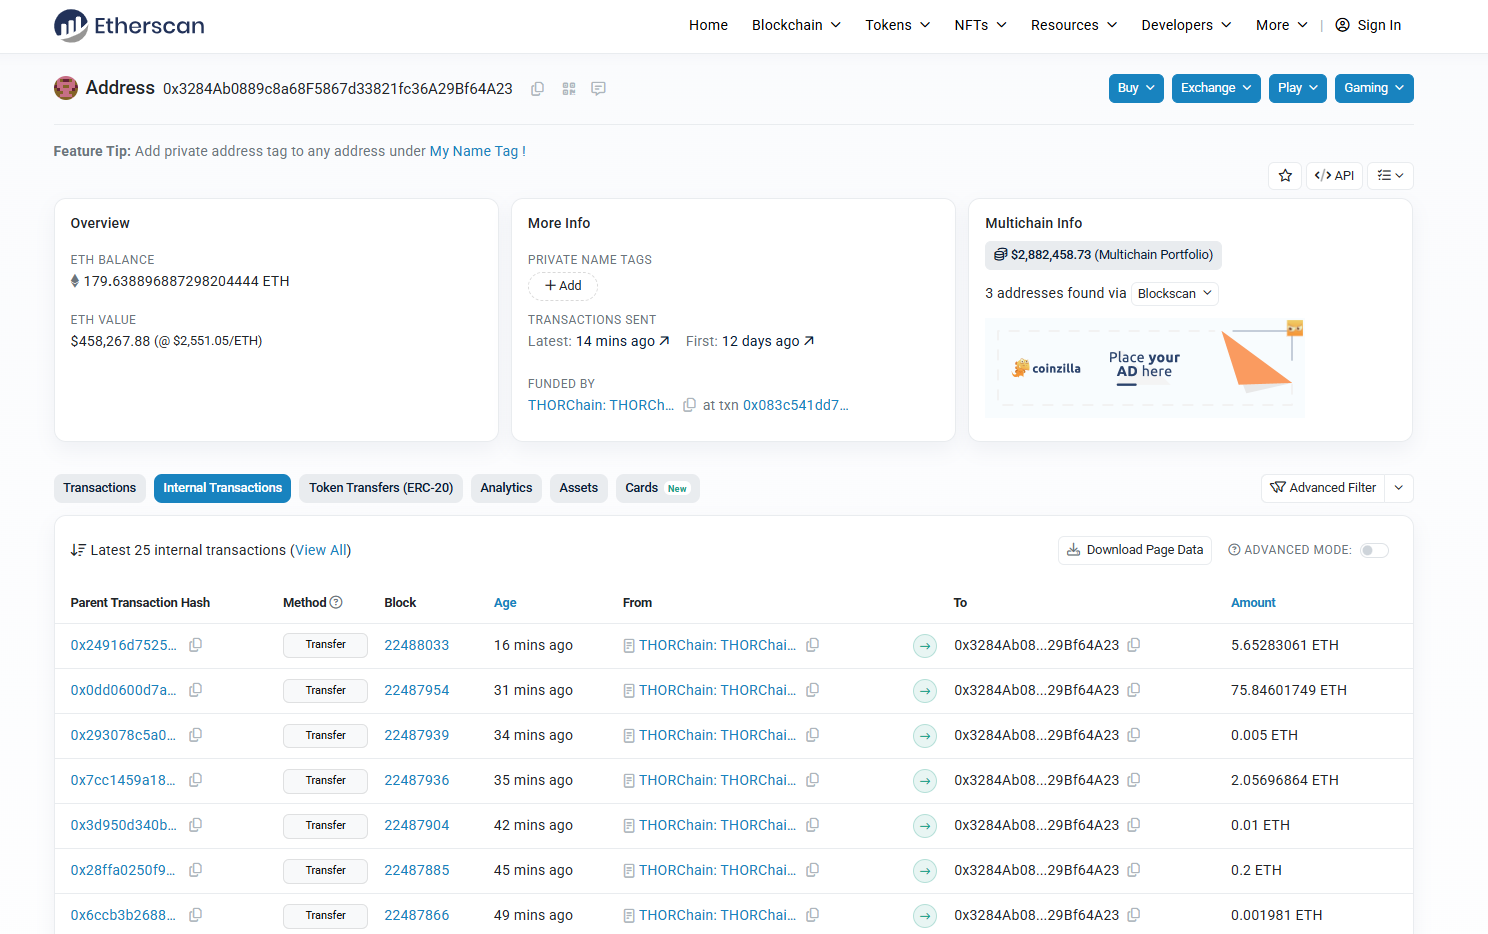
Task: Copy the To address in the first internal transaction
Action: (1133, 645)
